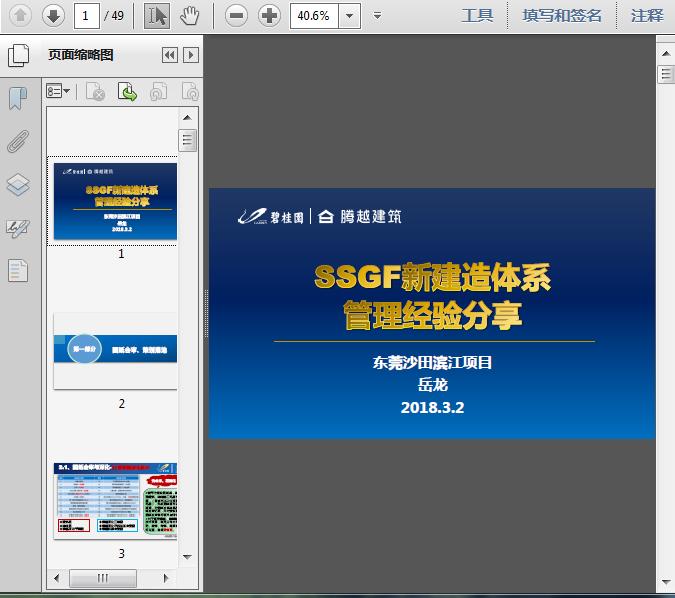Activate the Select text cursor tool

pos(157,16)
